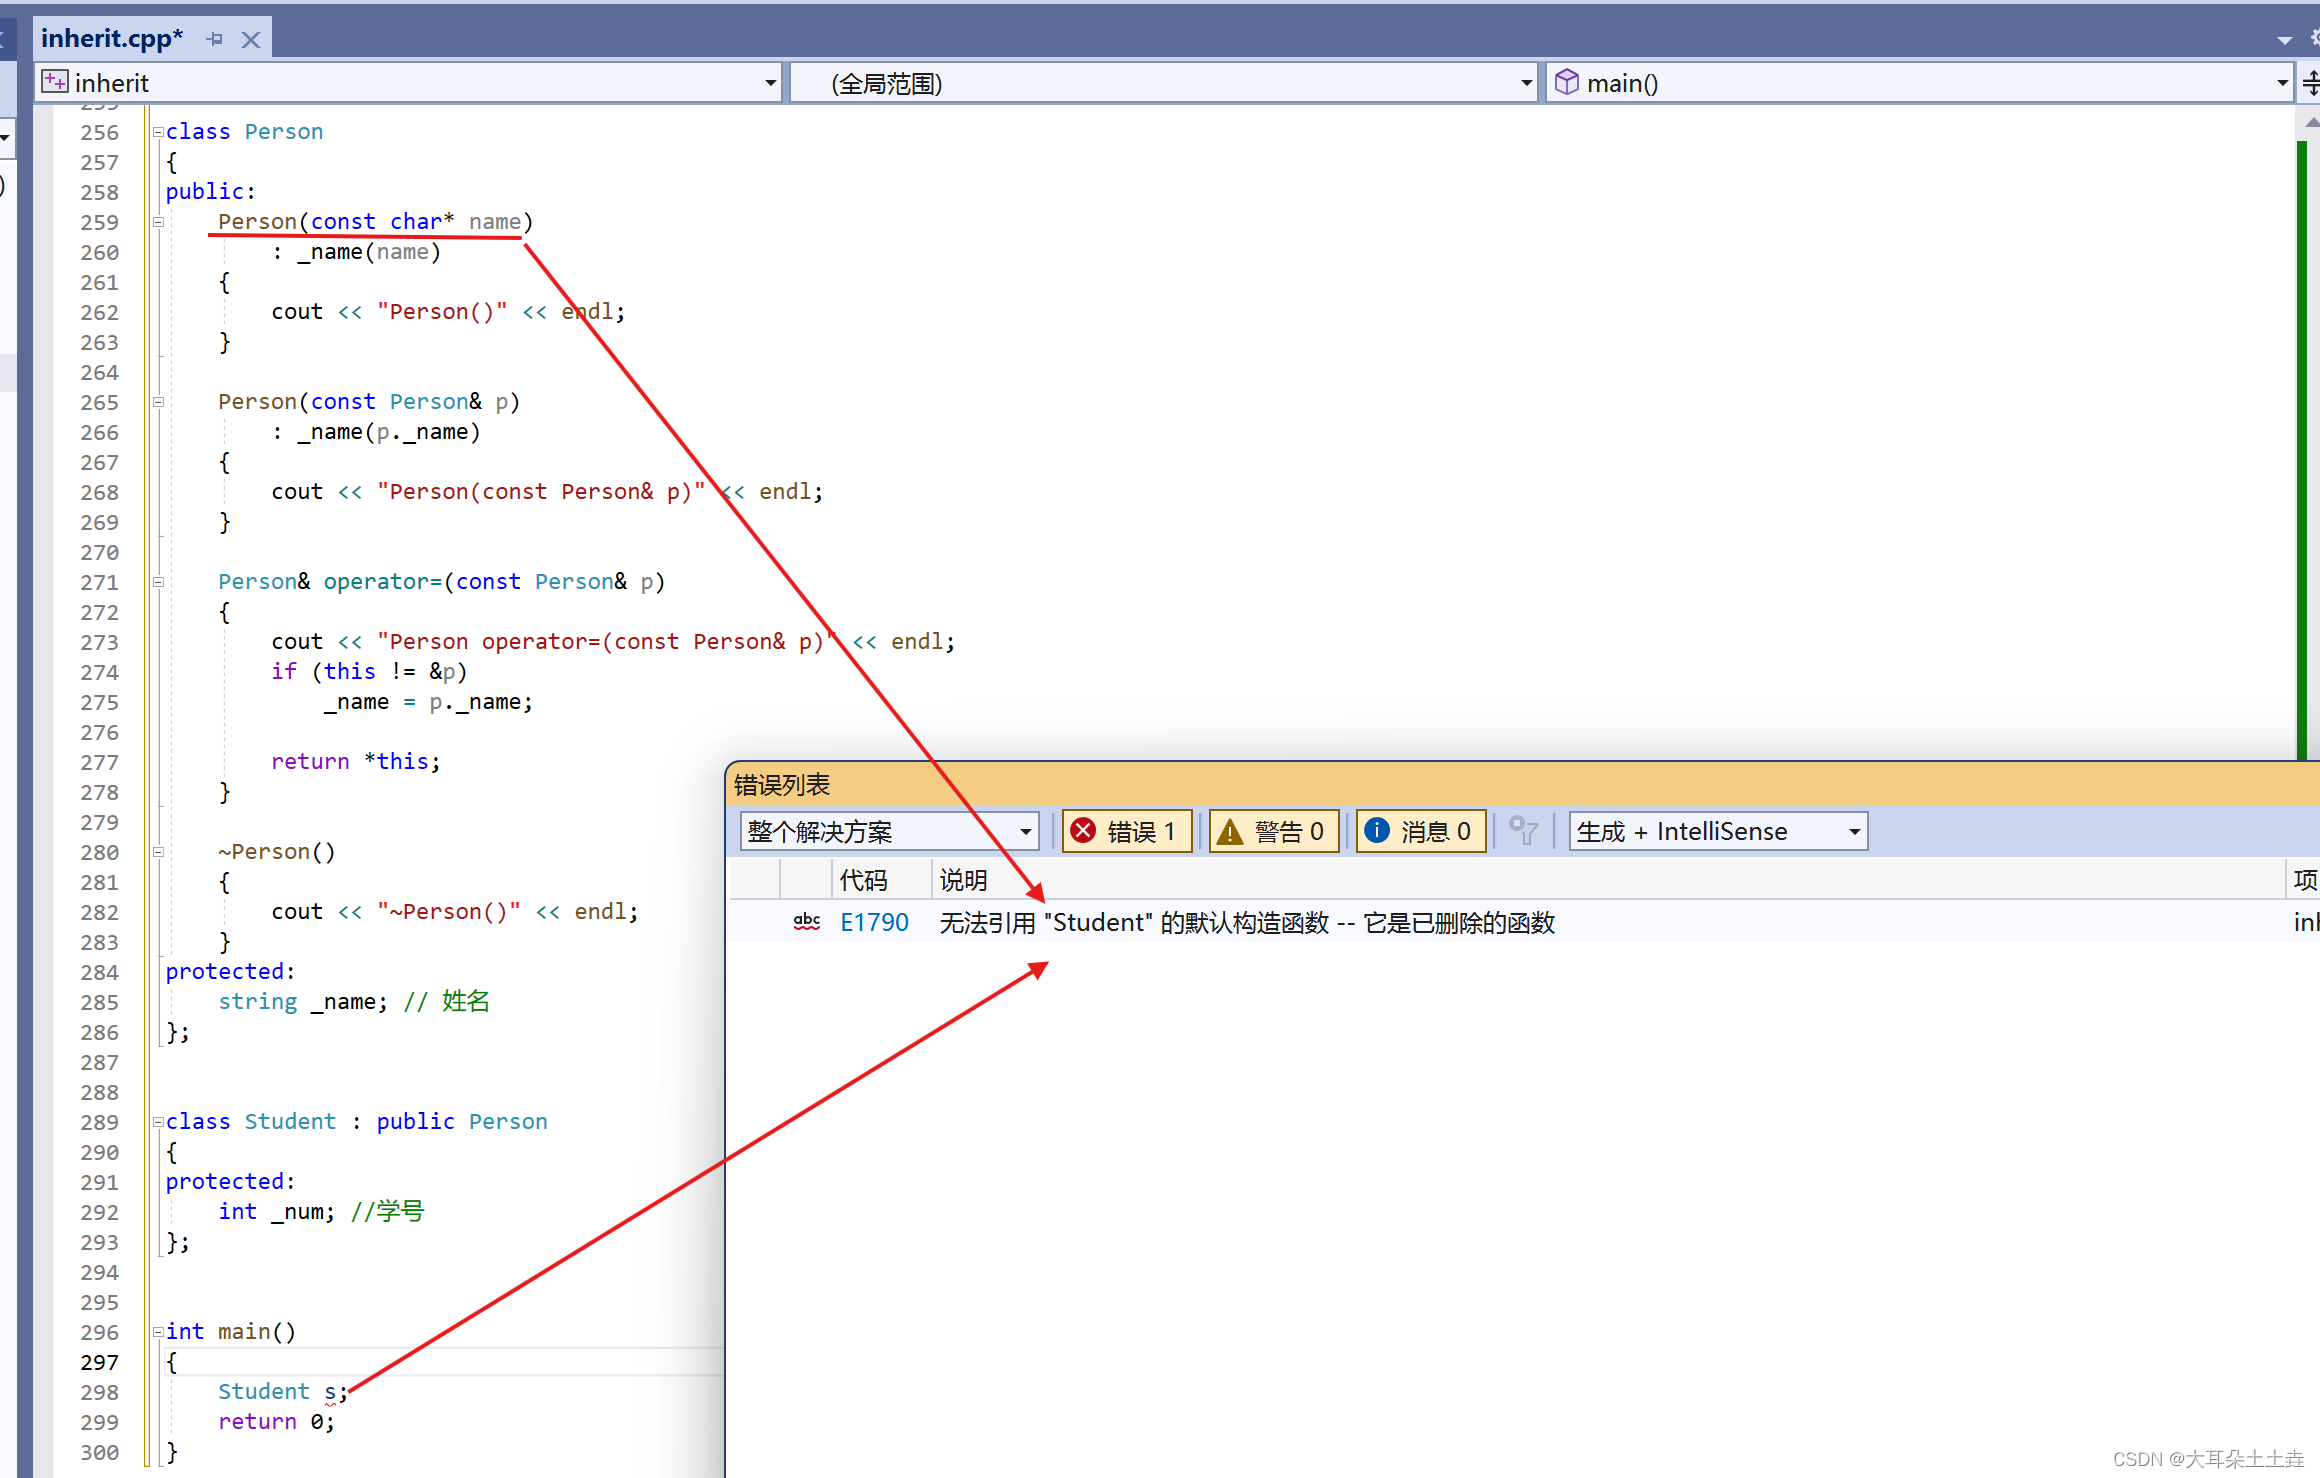Select the Student default constructor error row

[x=1524, y=922]
